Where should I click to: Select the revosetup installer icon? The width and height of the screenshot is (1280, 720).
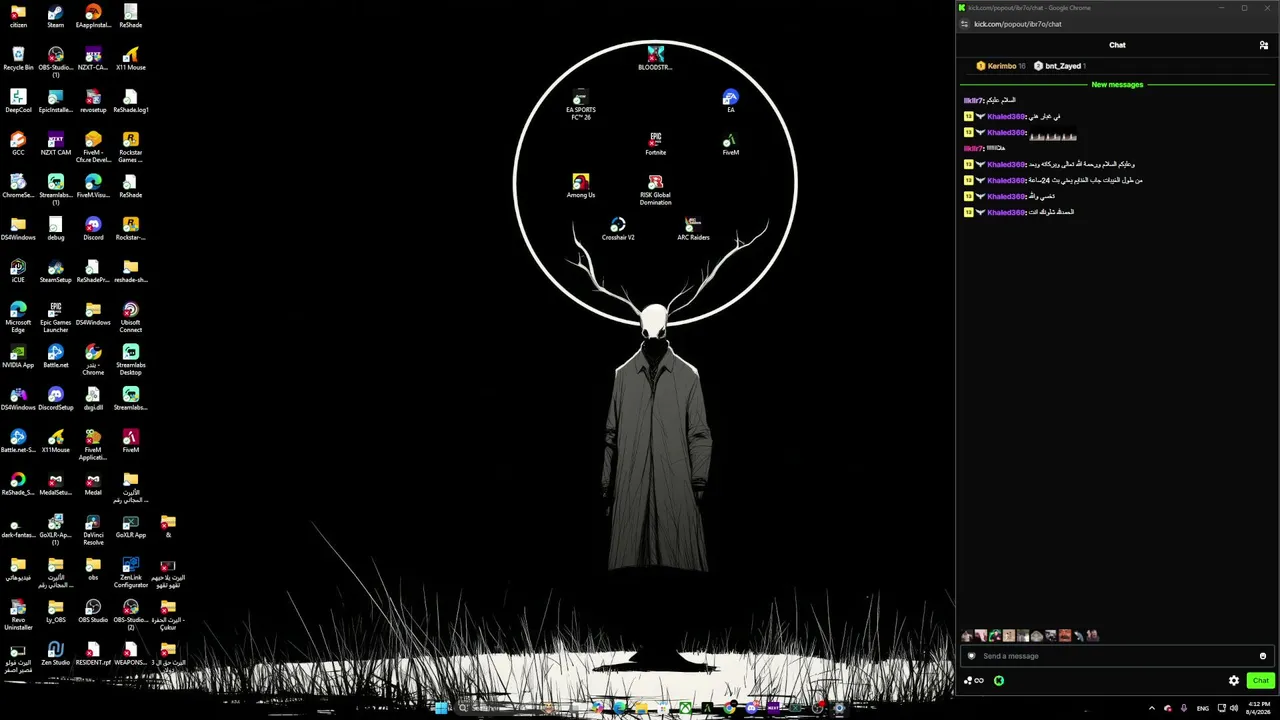[93, 101]
